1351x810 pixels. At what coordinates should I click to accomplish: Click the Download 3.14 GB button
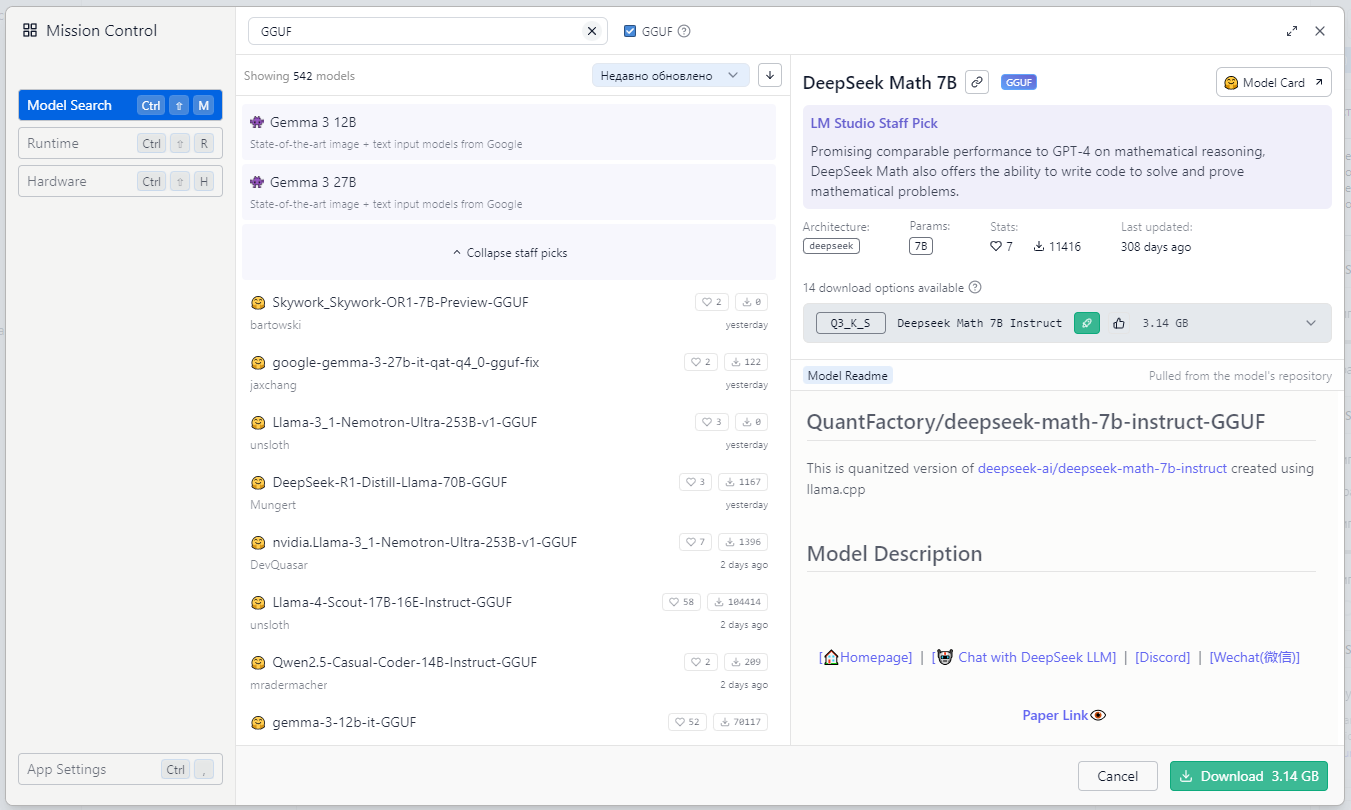1248,776
